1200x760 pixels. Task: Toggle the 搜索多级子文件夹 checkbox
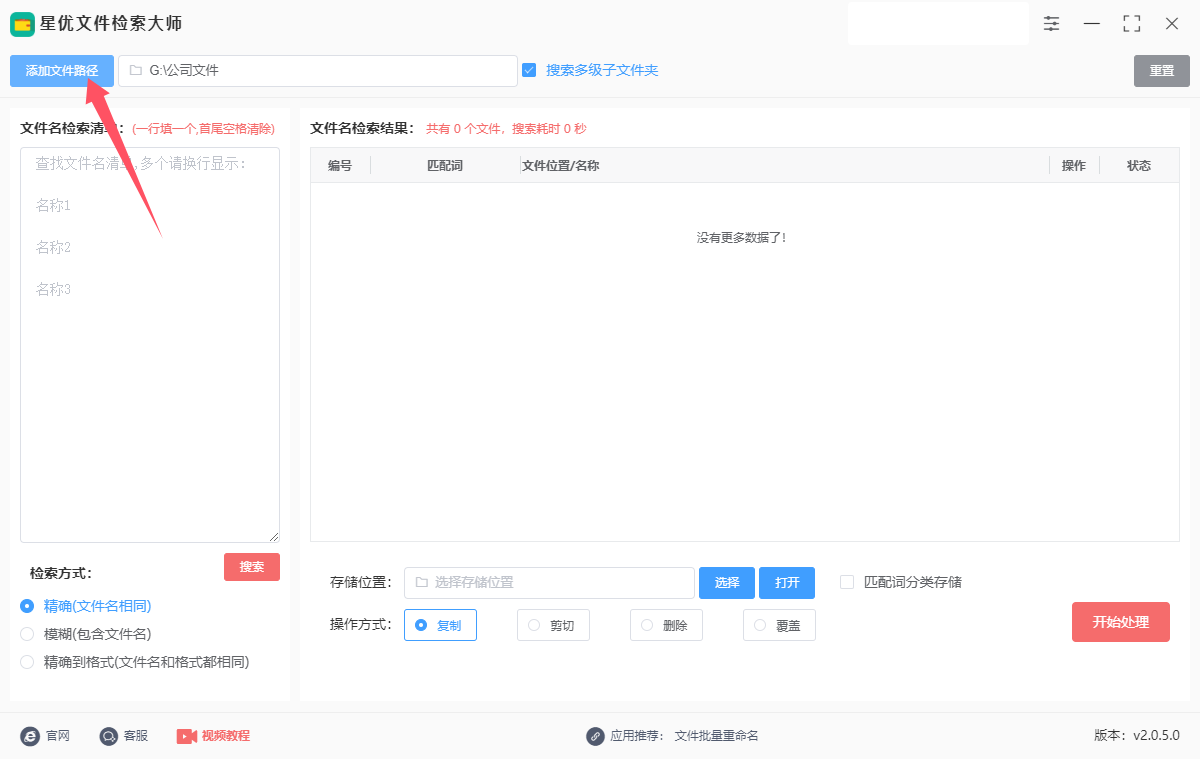[x=529, y=70]
